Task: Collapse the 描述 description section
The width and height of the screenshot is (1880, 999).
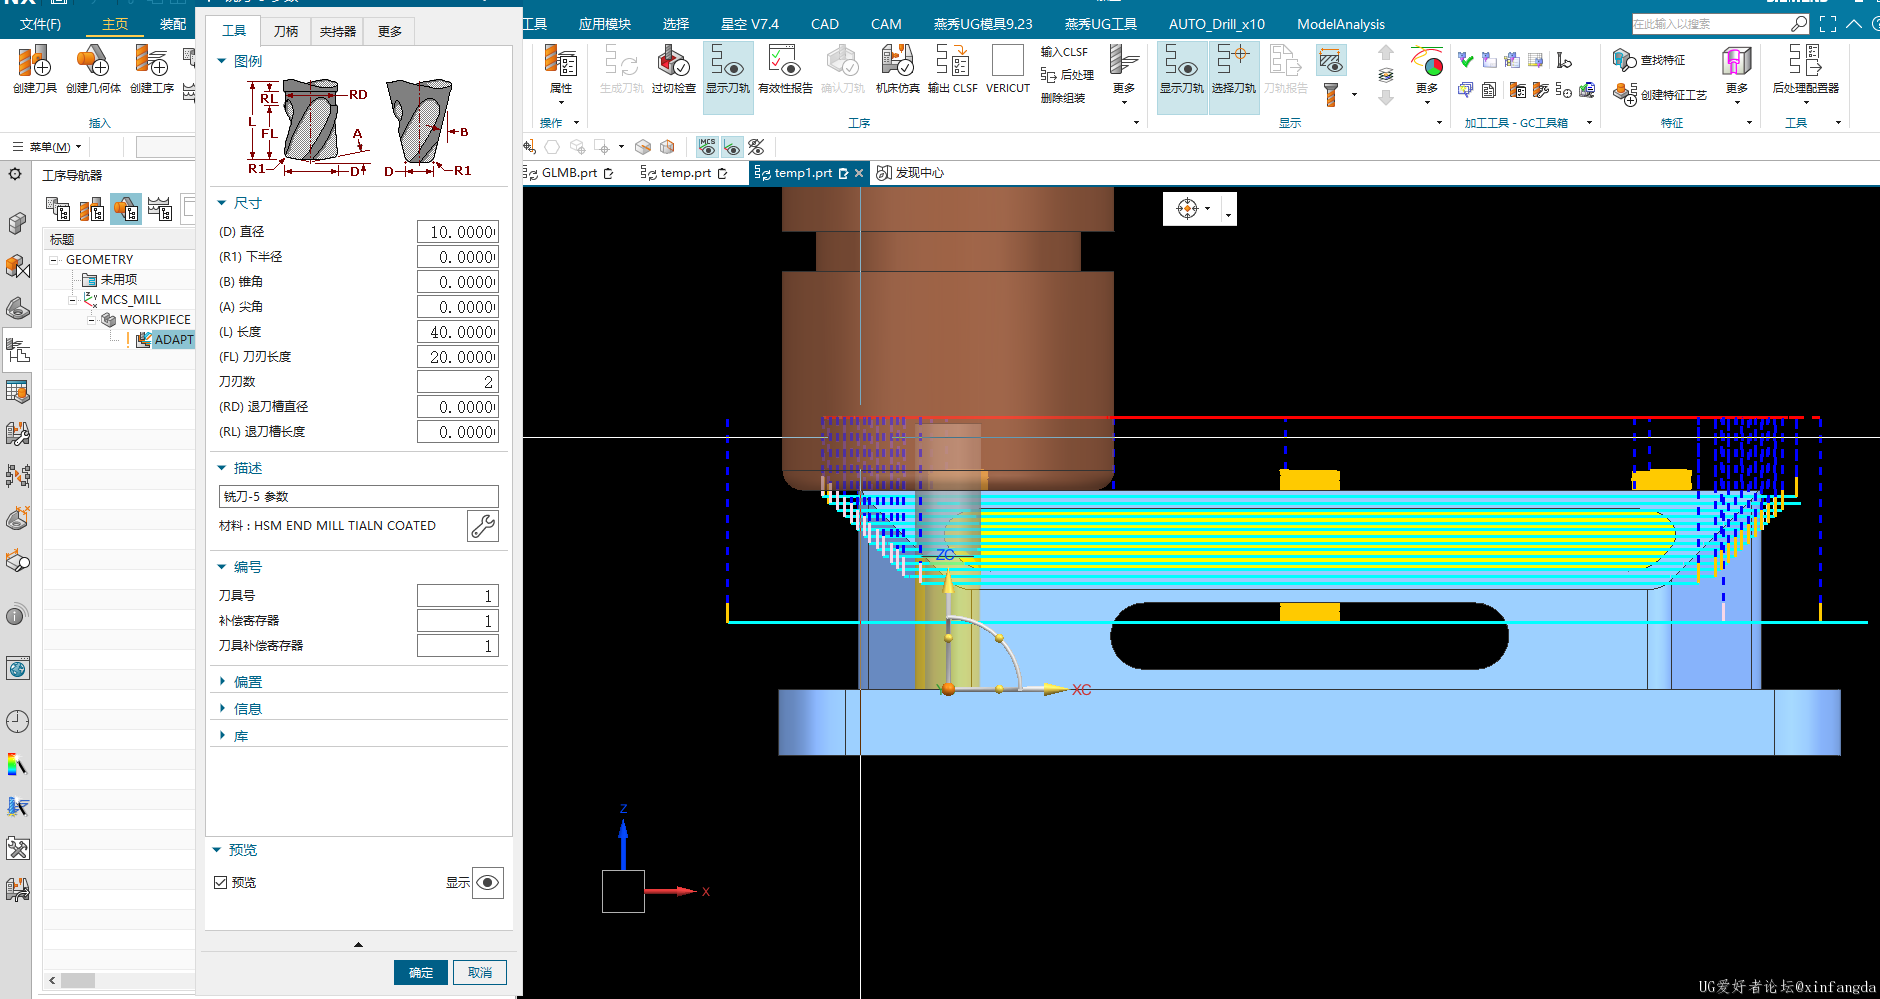Action: pyautogui.click(x=222, y=468)
